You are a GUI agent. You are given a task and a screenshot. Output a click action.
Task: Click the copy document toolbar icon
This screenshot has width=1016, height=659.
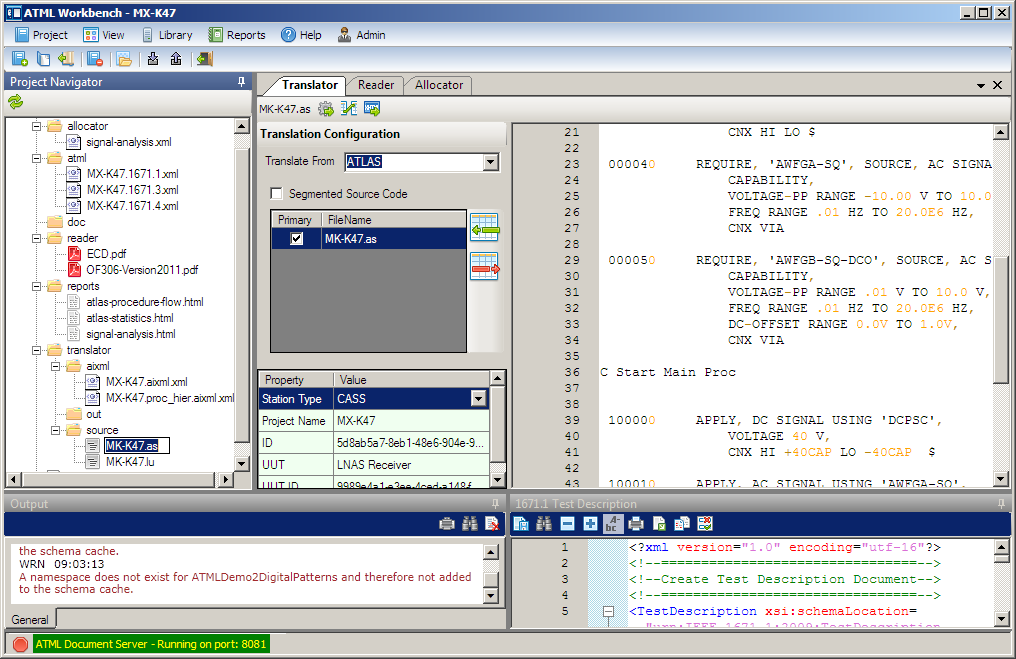pos(43,59)
